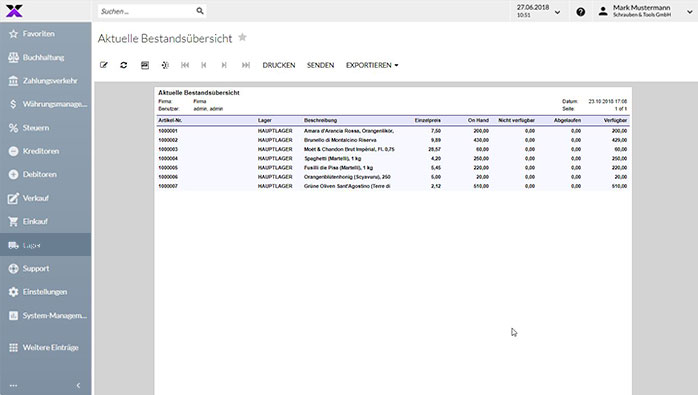Viewport: 698px width, 395px height.
Task: Click the user avatar icon
Action: tap(603, 11)
